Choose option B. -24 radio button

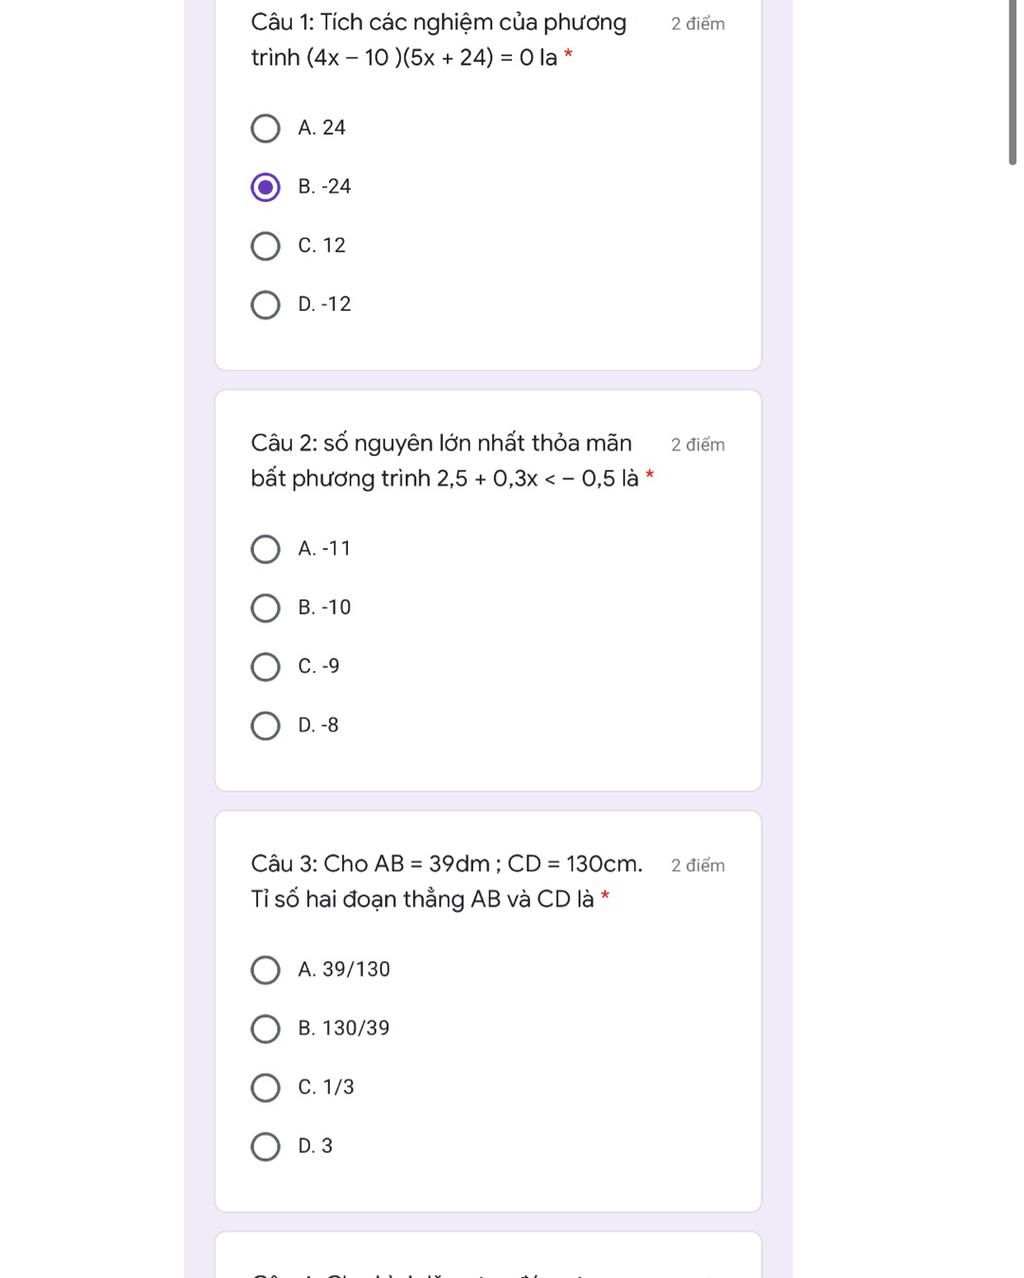265,187
